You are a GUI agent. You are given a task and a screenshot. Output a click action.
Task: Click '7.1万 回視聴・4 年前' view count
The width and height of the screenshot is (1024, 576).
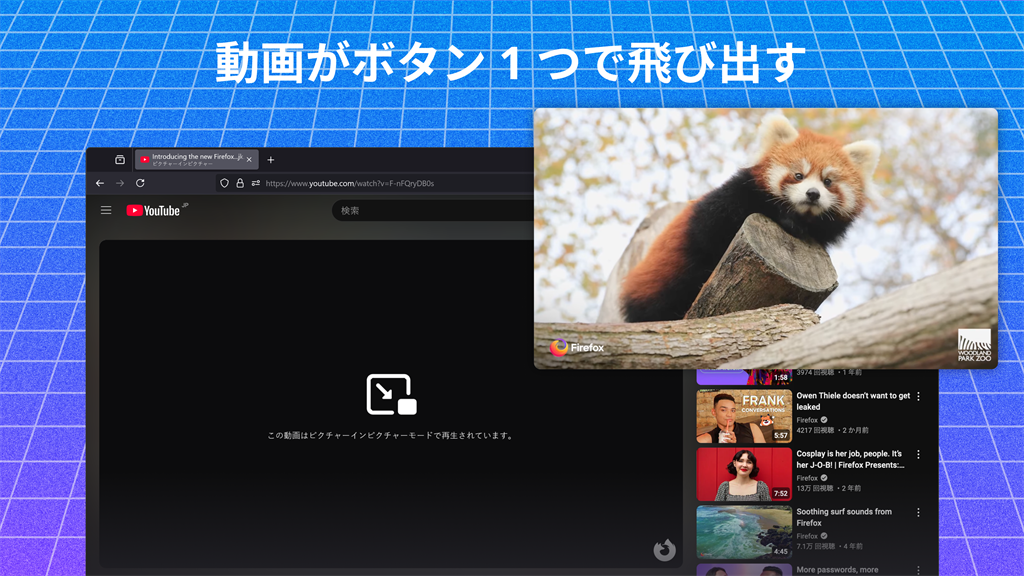[x=829, y=547]
